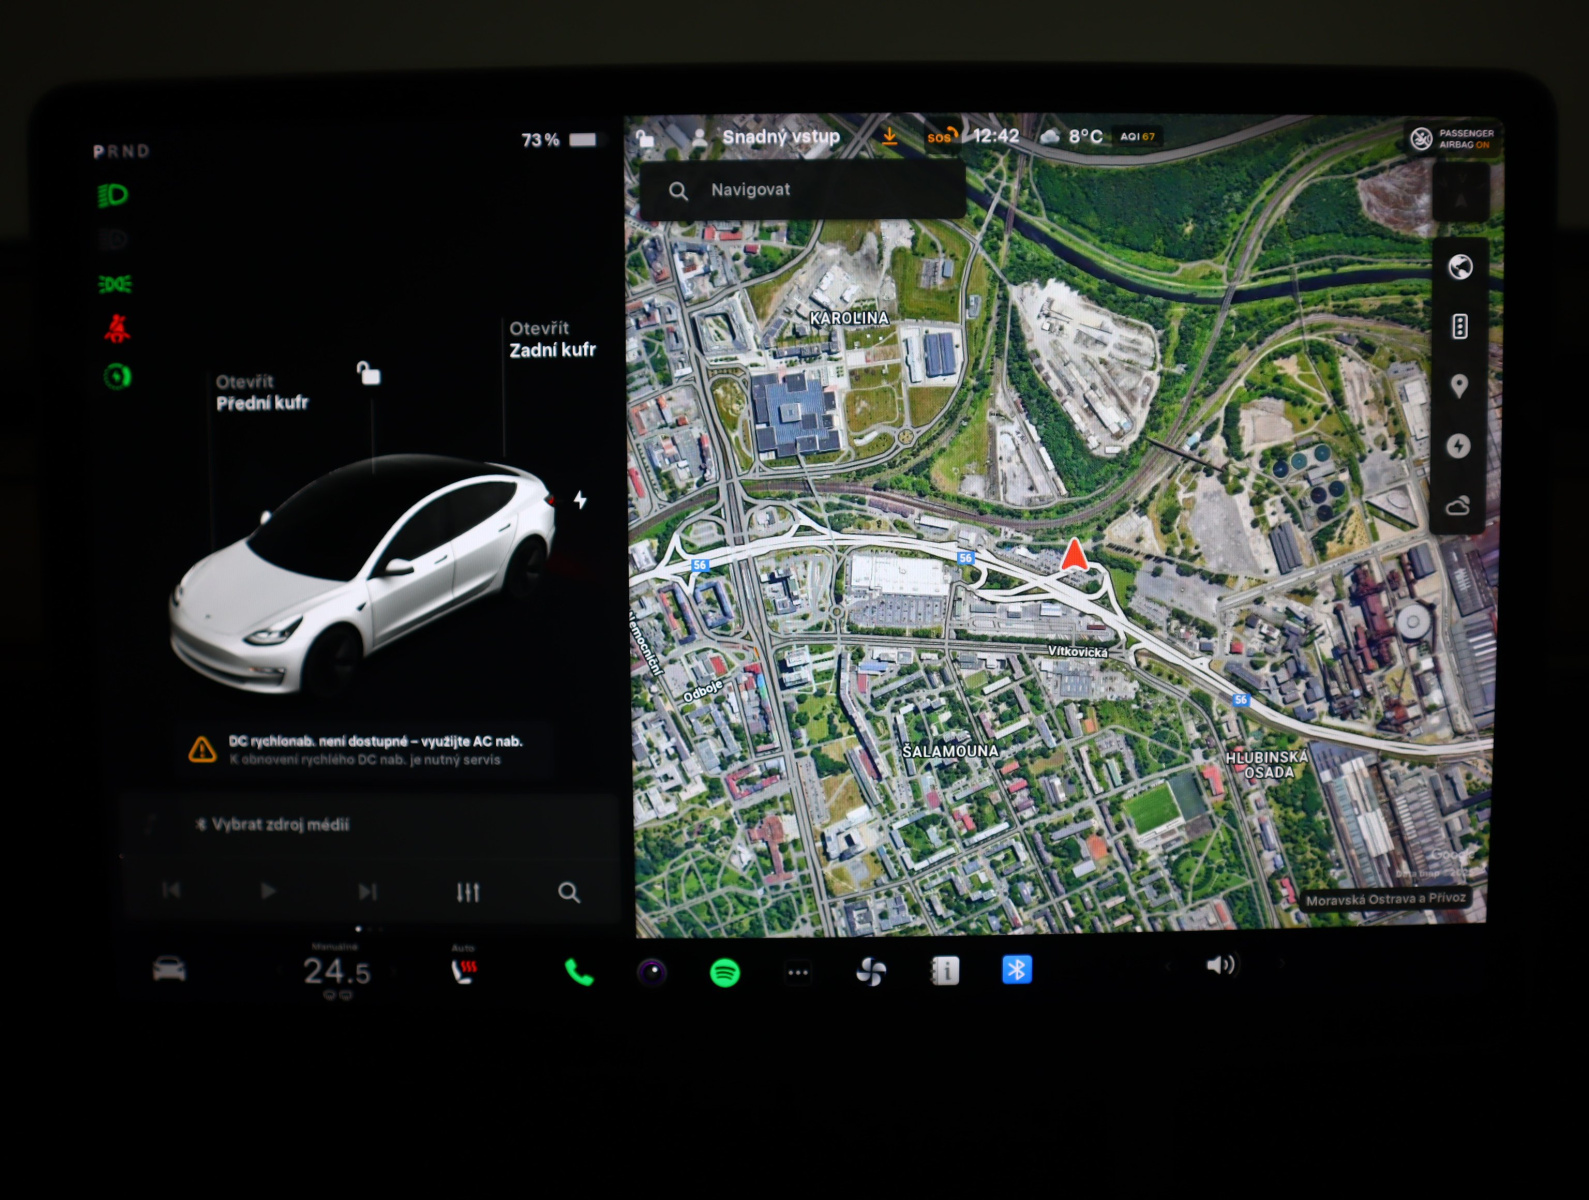Viewport: 1589px width, 1200px height.
Task: Show charging stations on map
Action: pyautogui.click(x=1458, y=446)
